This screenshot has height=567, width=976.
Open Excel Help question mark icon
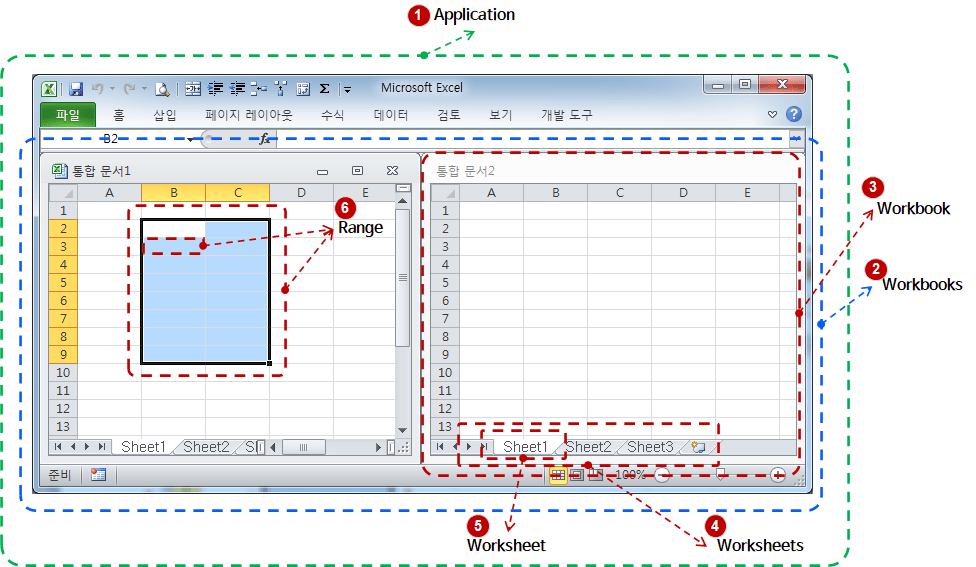point(794,114)
